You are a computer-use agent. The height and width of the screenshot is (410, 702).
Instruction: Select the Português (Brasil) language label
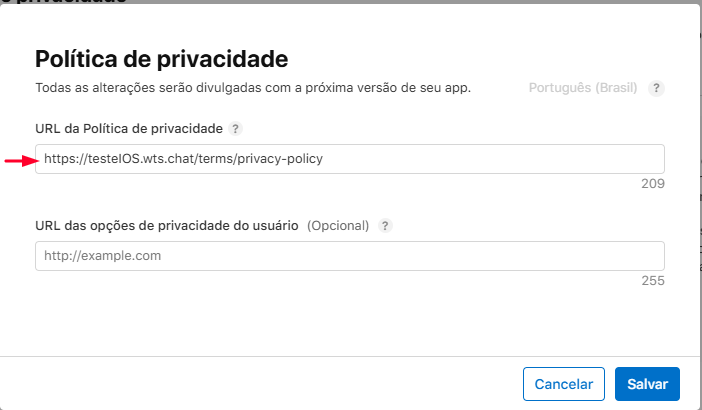(x=583, y=88)
